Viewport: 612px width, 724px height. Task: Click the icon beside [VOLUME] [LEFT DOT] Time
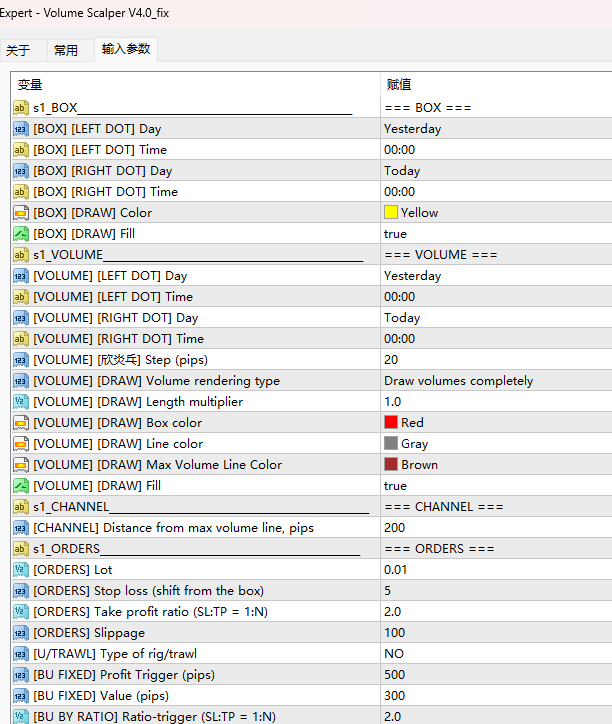[21, 297]
